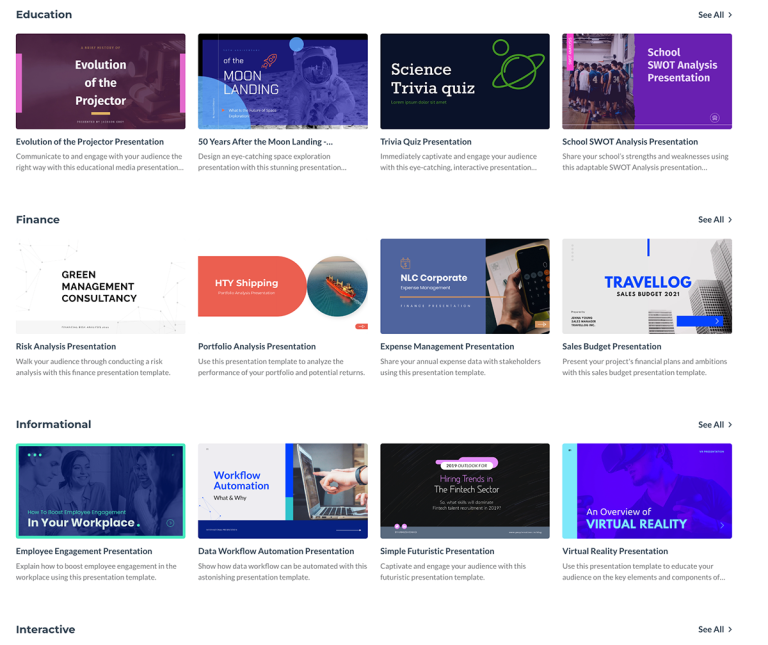Open Employee Engagement Presentation title

tap(84, 551)
